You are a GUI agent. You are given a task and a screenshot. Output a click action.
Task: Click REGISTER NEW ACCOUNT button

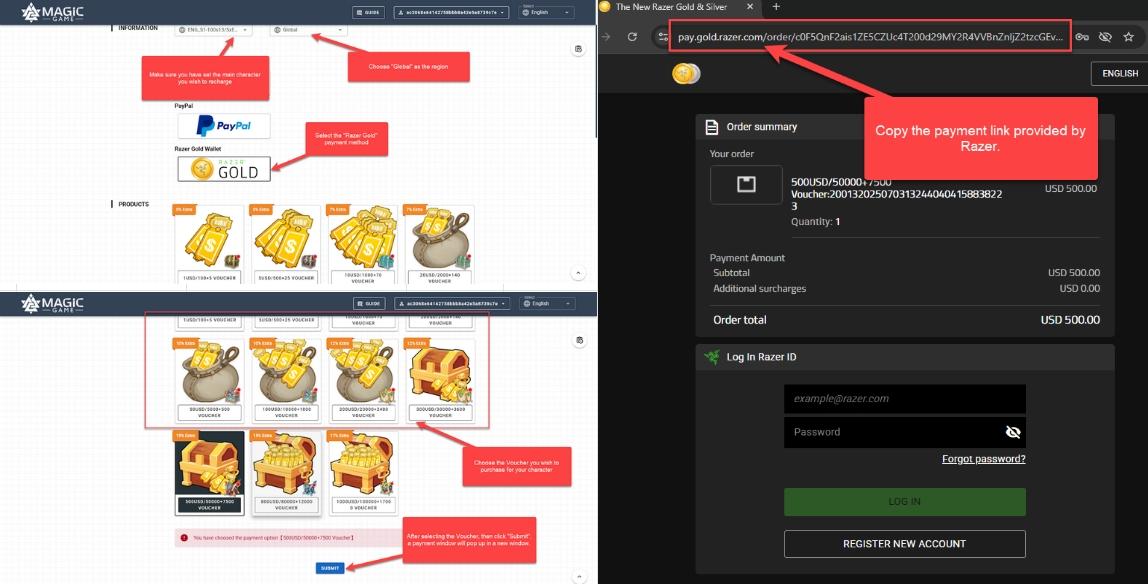point(904,544)
